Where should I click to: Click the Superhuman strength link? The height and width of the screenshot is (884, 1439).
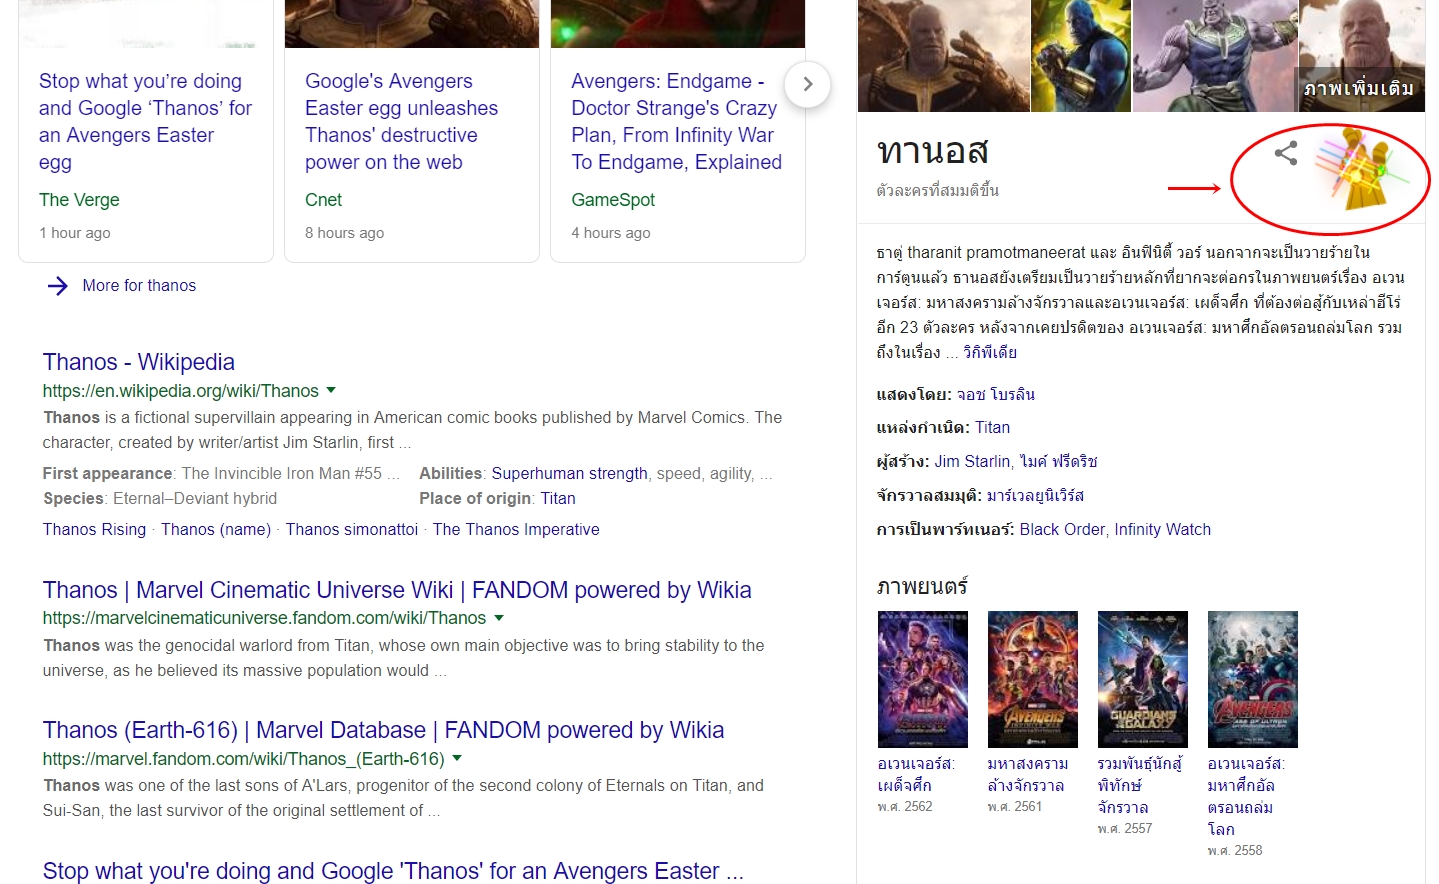(569, 473)
